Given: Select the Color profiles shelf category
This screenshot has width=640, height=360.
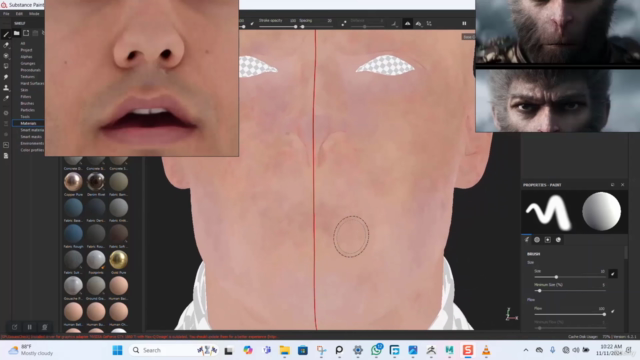Looking at the screenshot, I should pyautogui.click(x=32, y=150).
